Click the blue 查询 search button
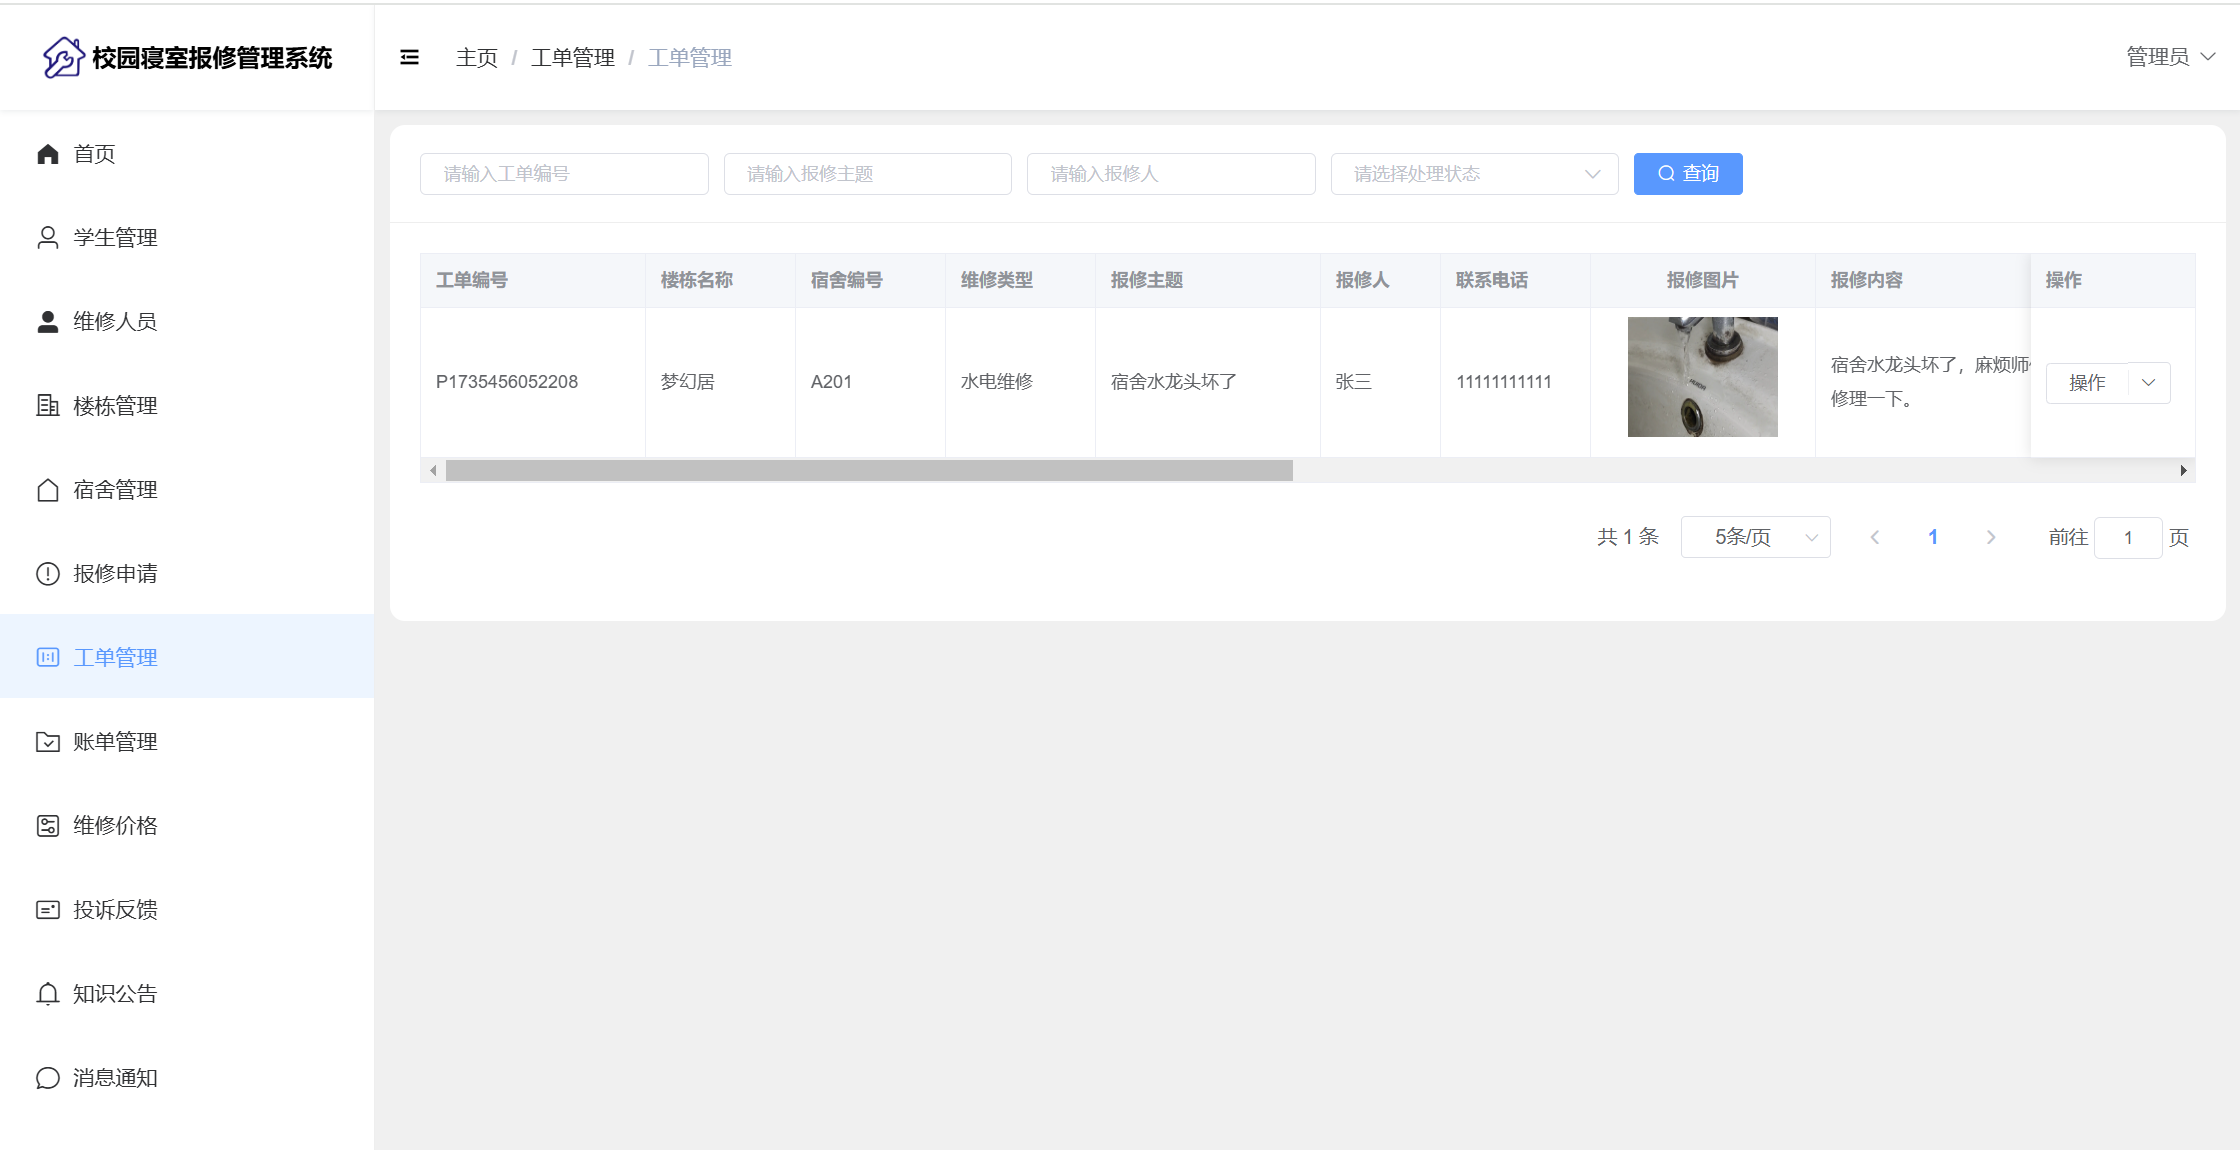The width and height of the screenshot is (2240, 1150). pos(1688,174)
